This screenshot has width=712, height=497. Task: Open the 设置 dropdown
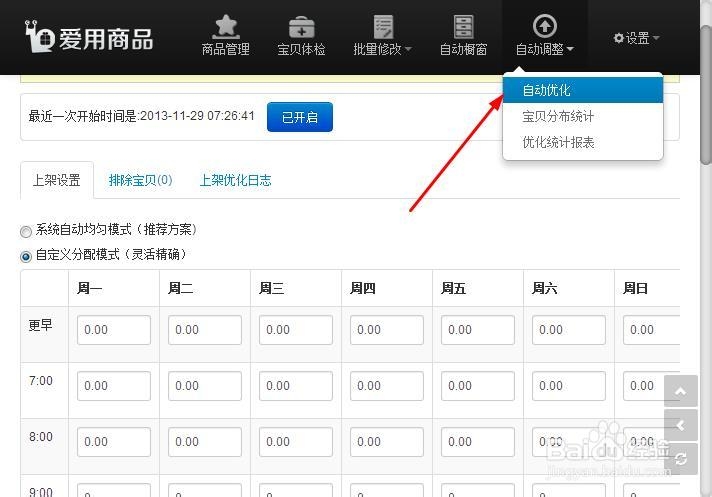point(636,38)
